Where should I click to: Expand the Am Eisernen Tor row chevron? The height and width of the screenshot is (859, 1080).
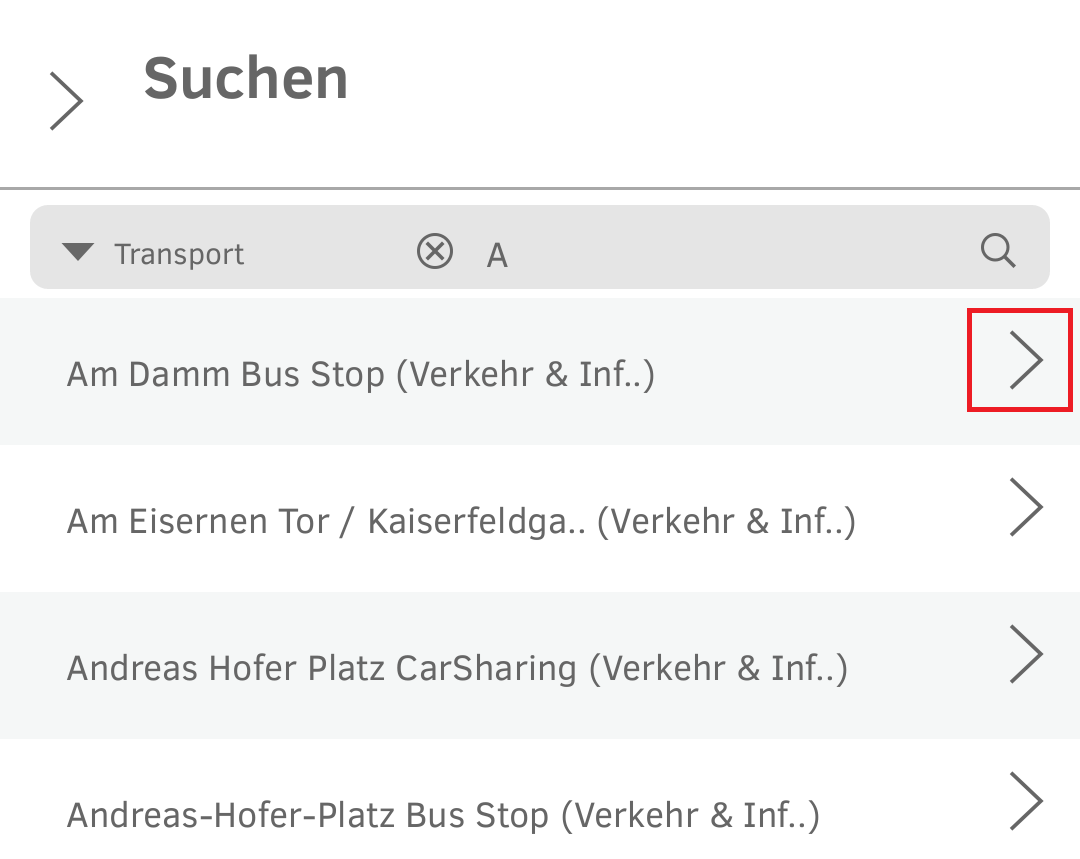click(x=1027, y=507)
